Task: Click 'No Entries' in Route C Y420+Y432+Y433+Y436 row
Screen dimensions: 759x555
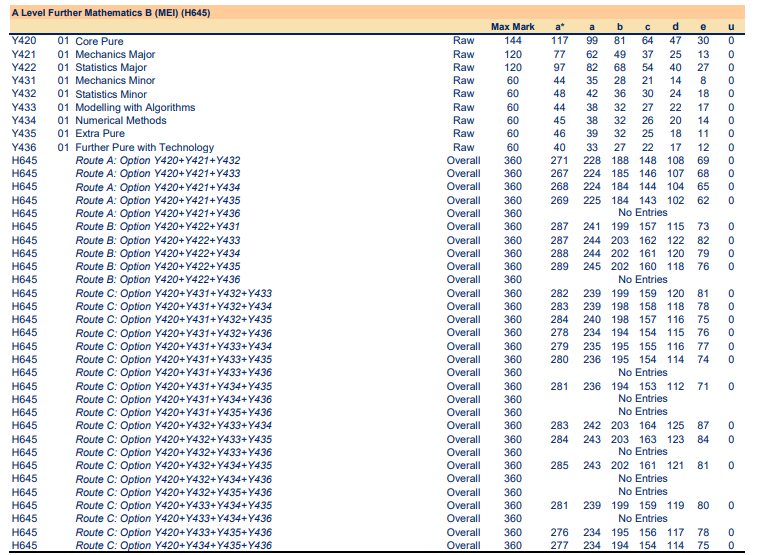Action: pos(643,451)
